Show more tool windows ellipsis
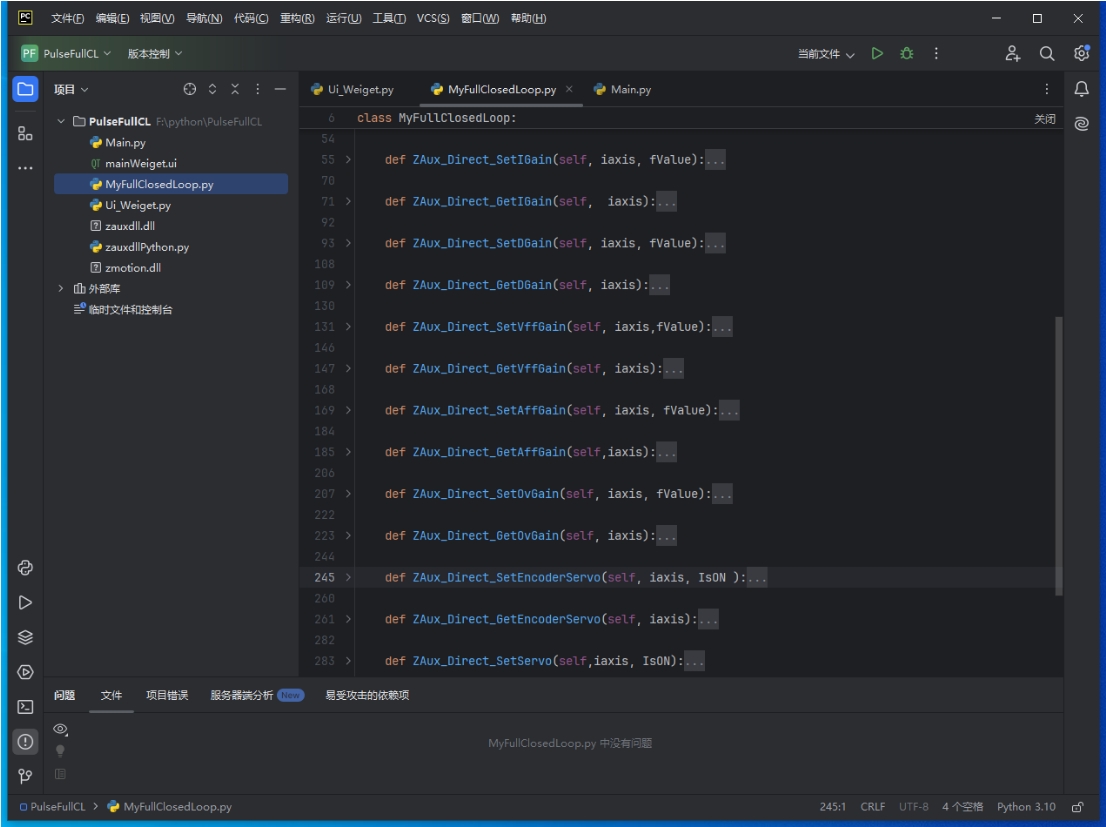1106x827 pixels. click(x=25, y=168)
